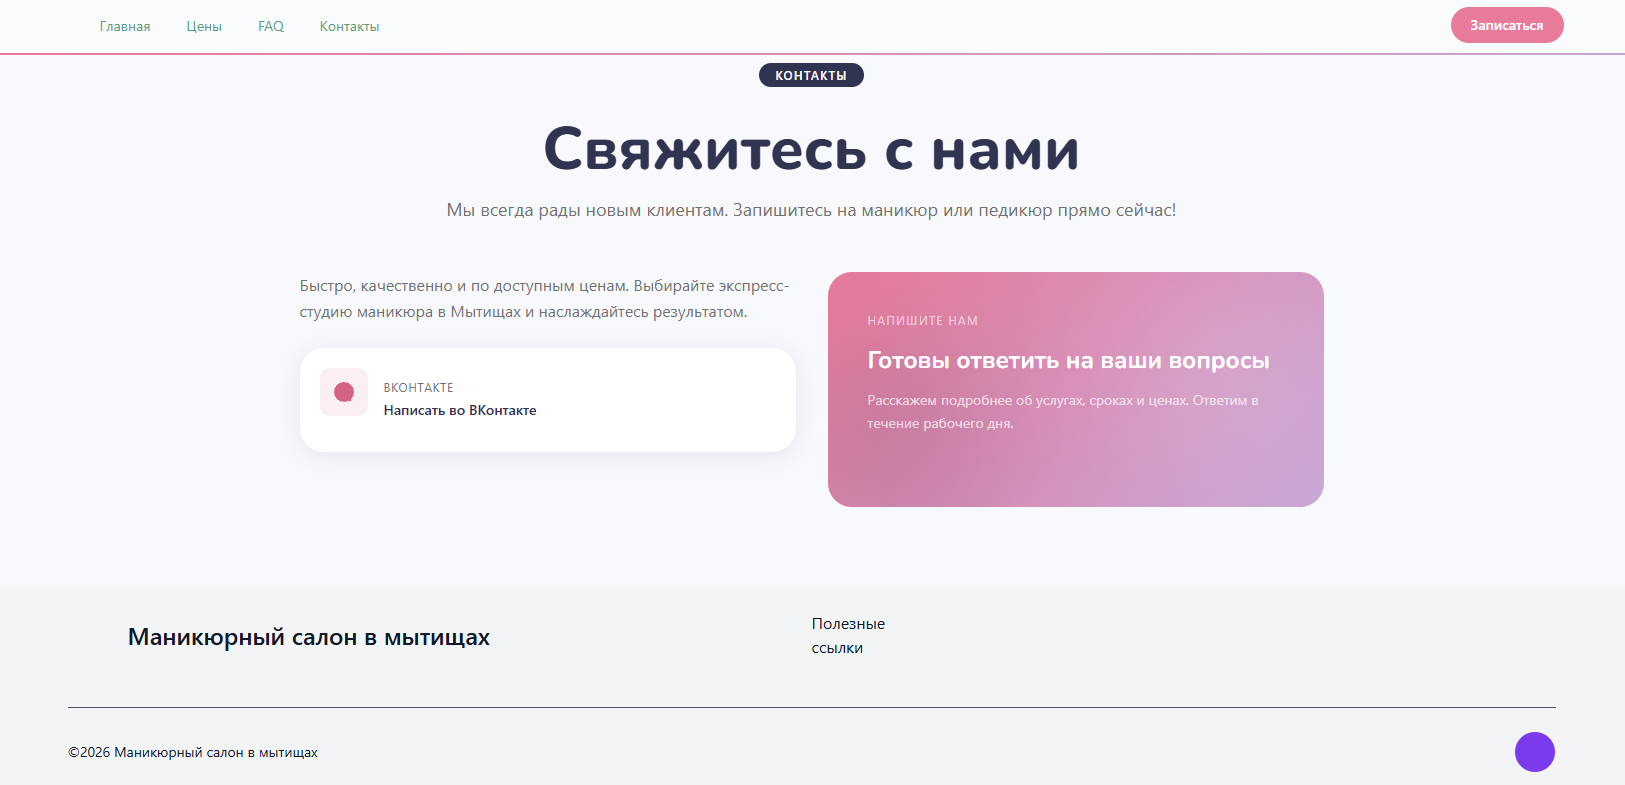Open the FAQ navigation link
Screen dimensions: 1625x785
[x=271, y=26]
